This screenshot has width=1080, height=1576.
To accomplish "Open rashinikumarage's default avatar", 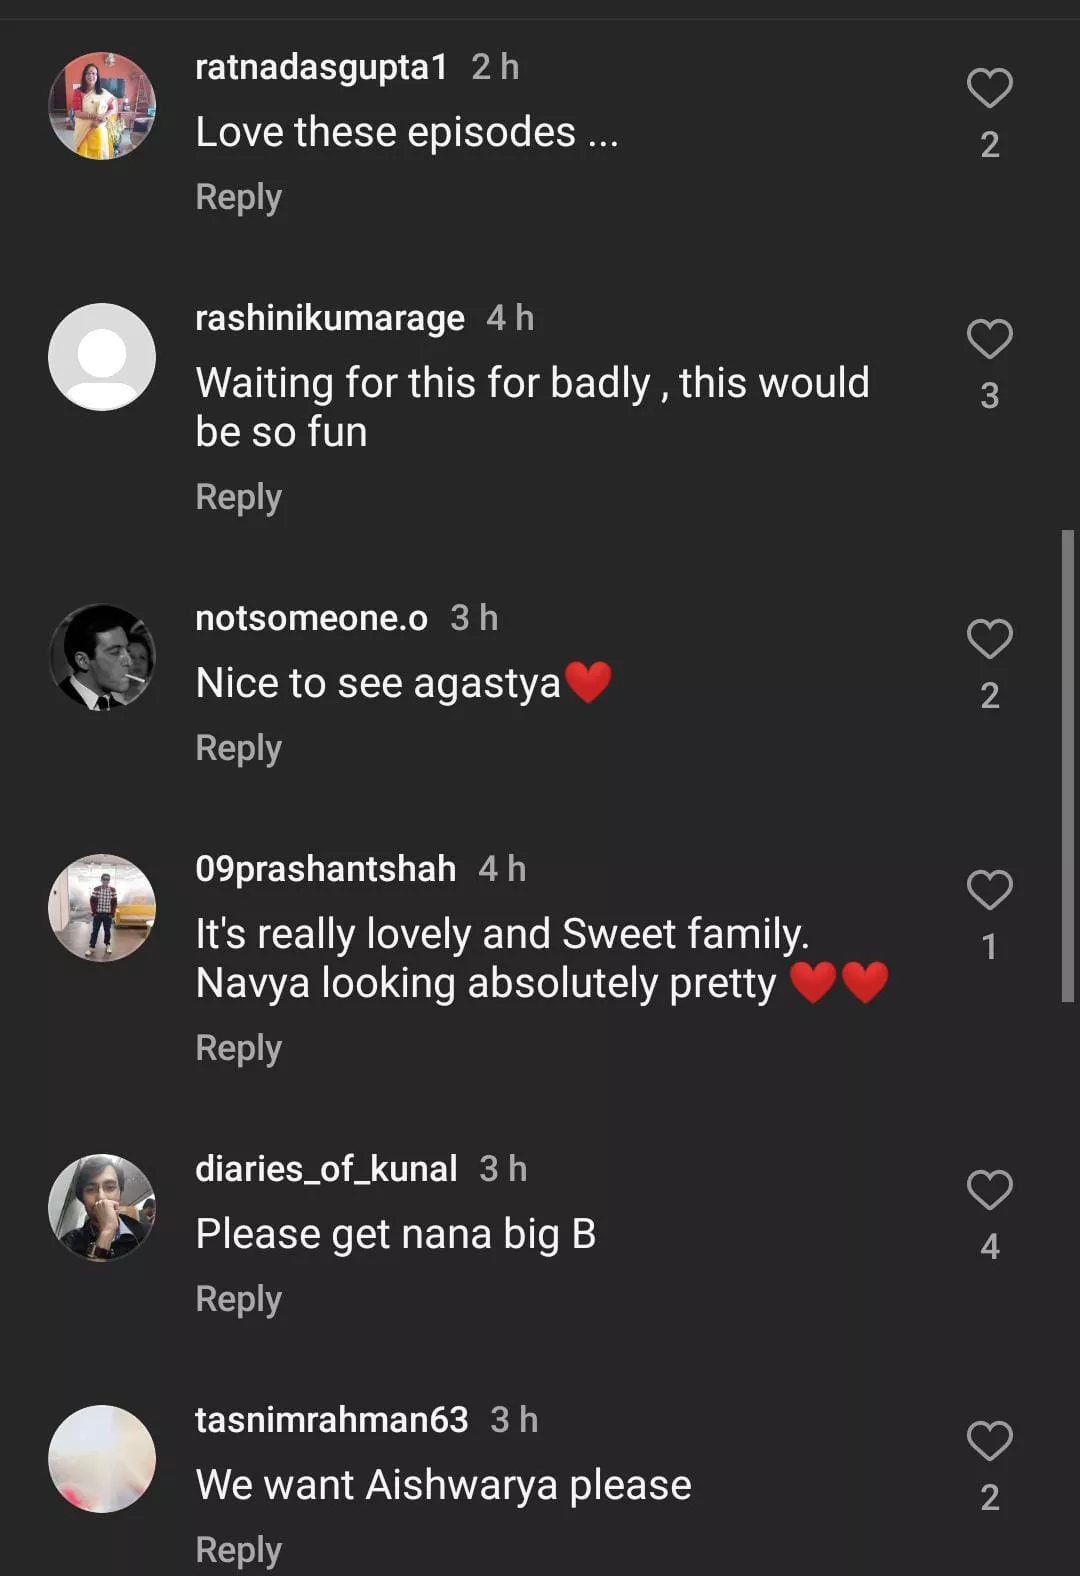I will pyautogui.click(x=102, y=357).
